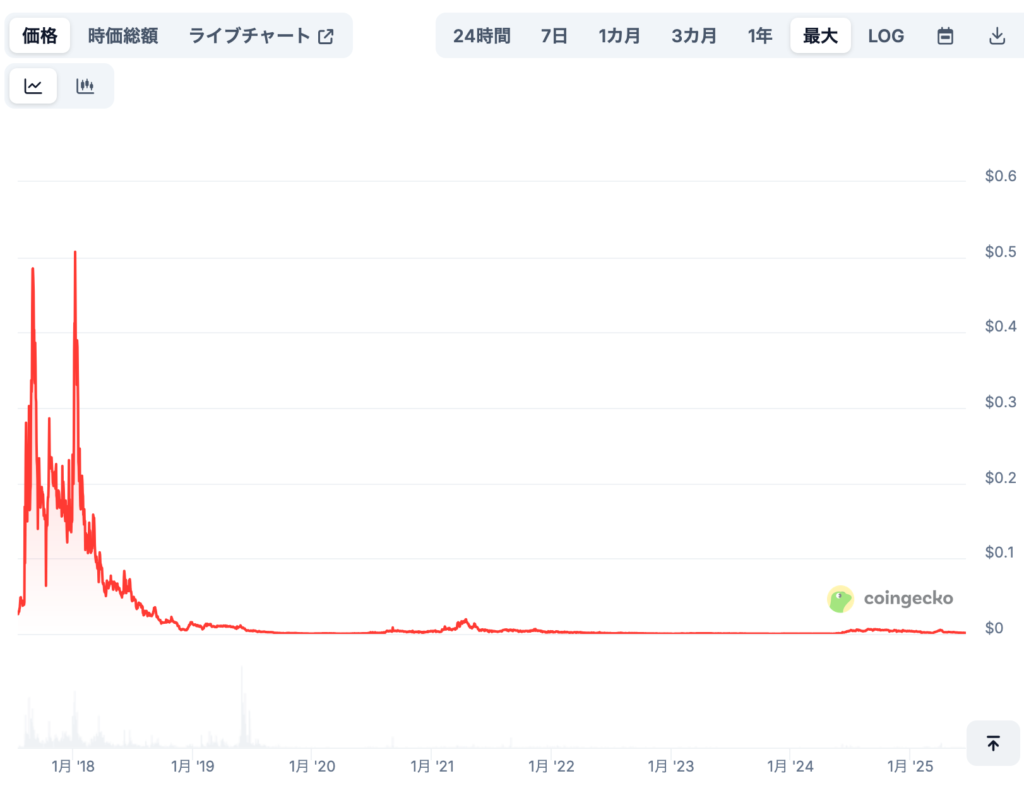Set time range to 3カ月
The width and height of the screenshot is (1024, 788).
pos(694,36)
